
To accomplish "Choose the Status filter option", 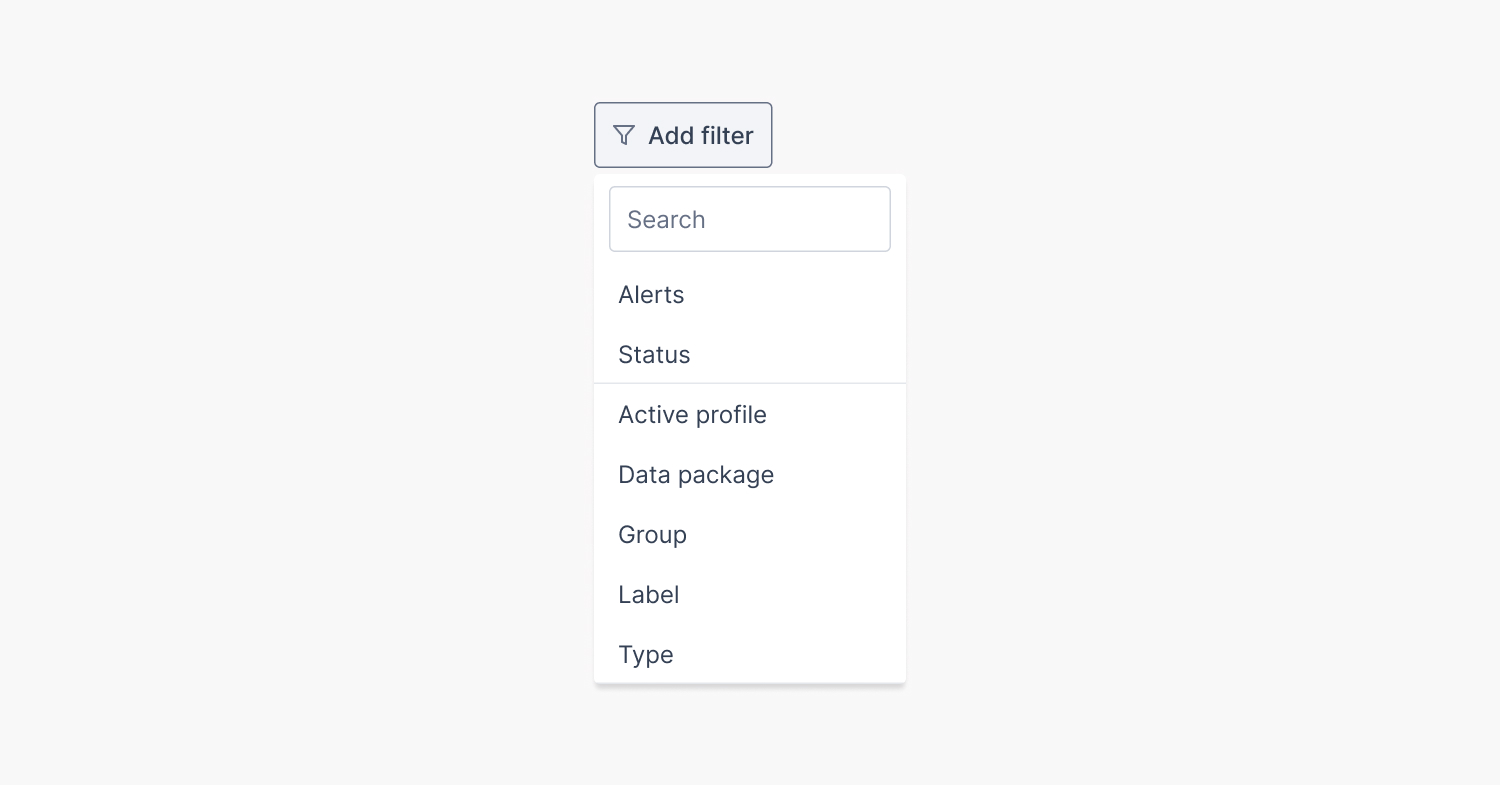I will (654, 355).
